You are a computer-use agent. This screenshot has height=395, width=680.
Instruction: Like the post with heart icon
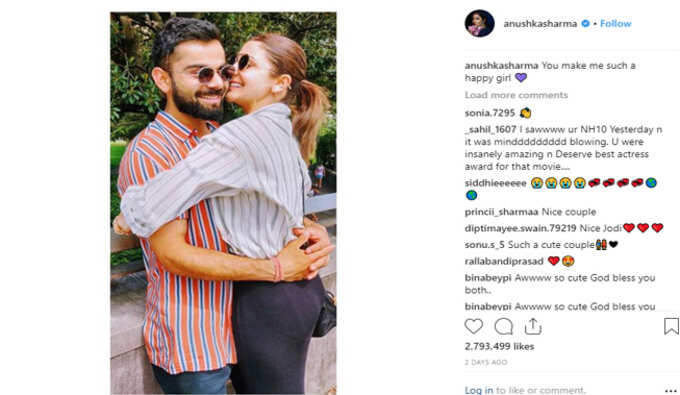click(x=474, y=326)
